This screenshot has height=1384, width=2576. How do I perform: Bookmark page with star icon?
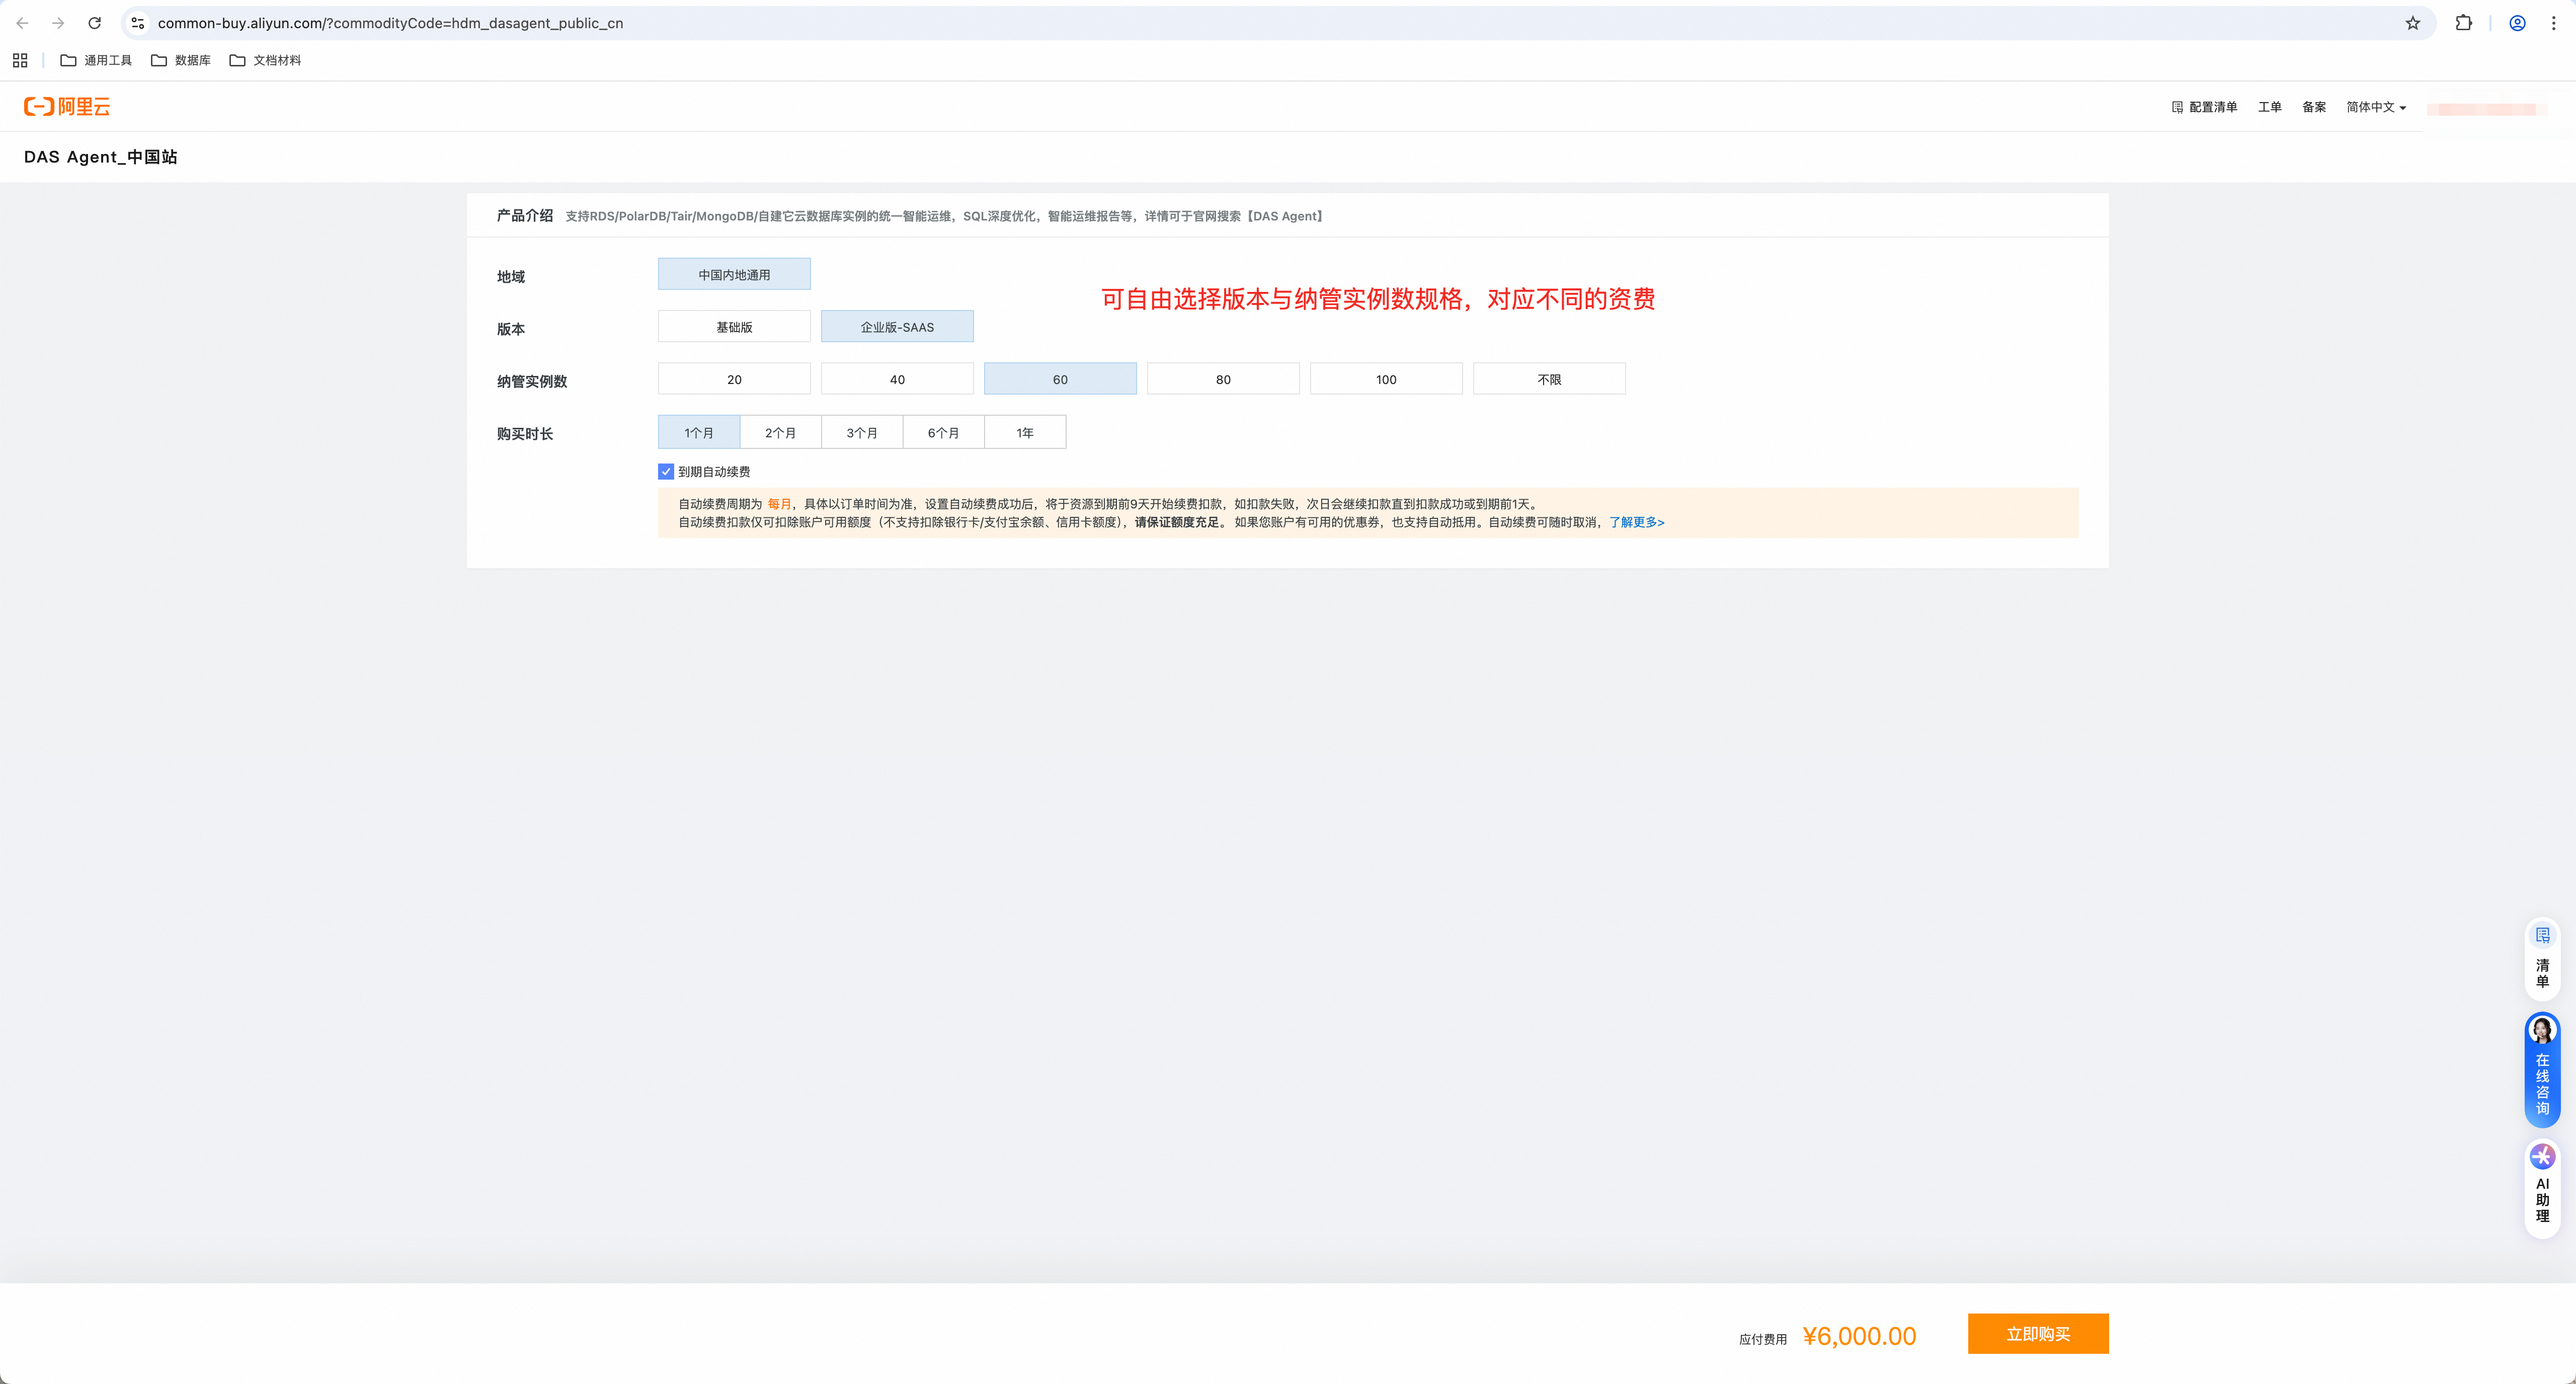(x=2412, y=23)
